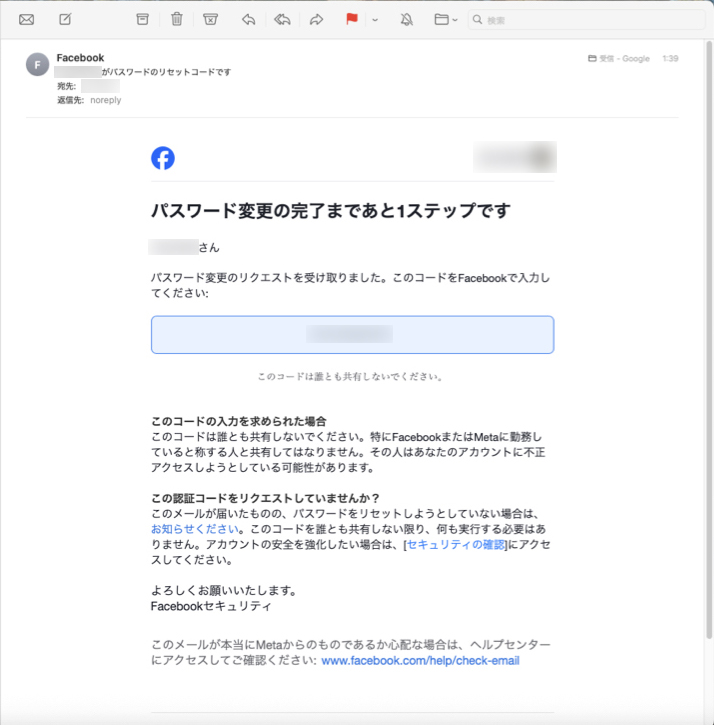Click the email headline パスワード変更の完了まであと1ステップです
This screenshot has width=714, height=725.
click(x=331, y=211)
